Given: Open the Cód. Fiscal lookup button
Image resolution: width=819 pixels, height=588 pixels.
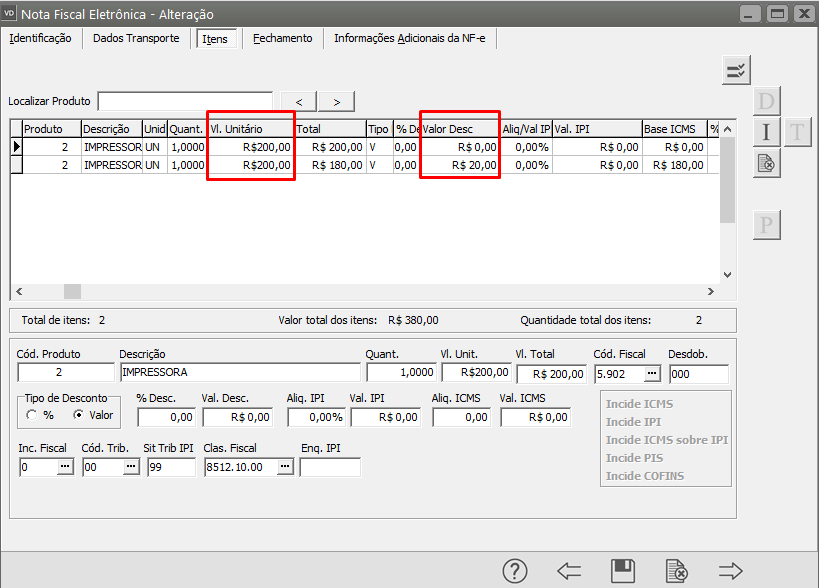Looking at the screenshot, I should click(652, 373).
